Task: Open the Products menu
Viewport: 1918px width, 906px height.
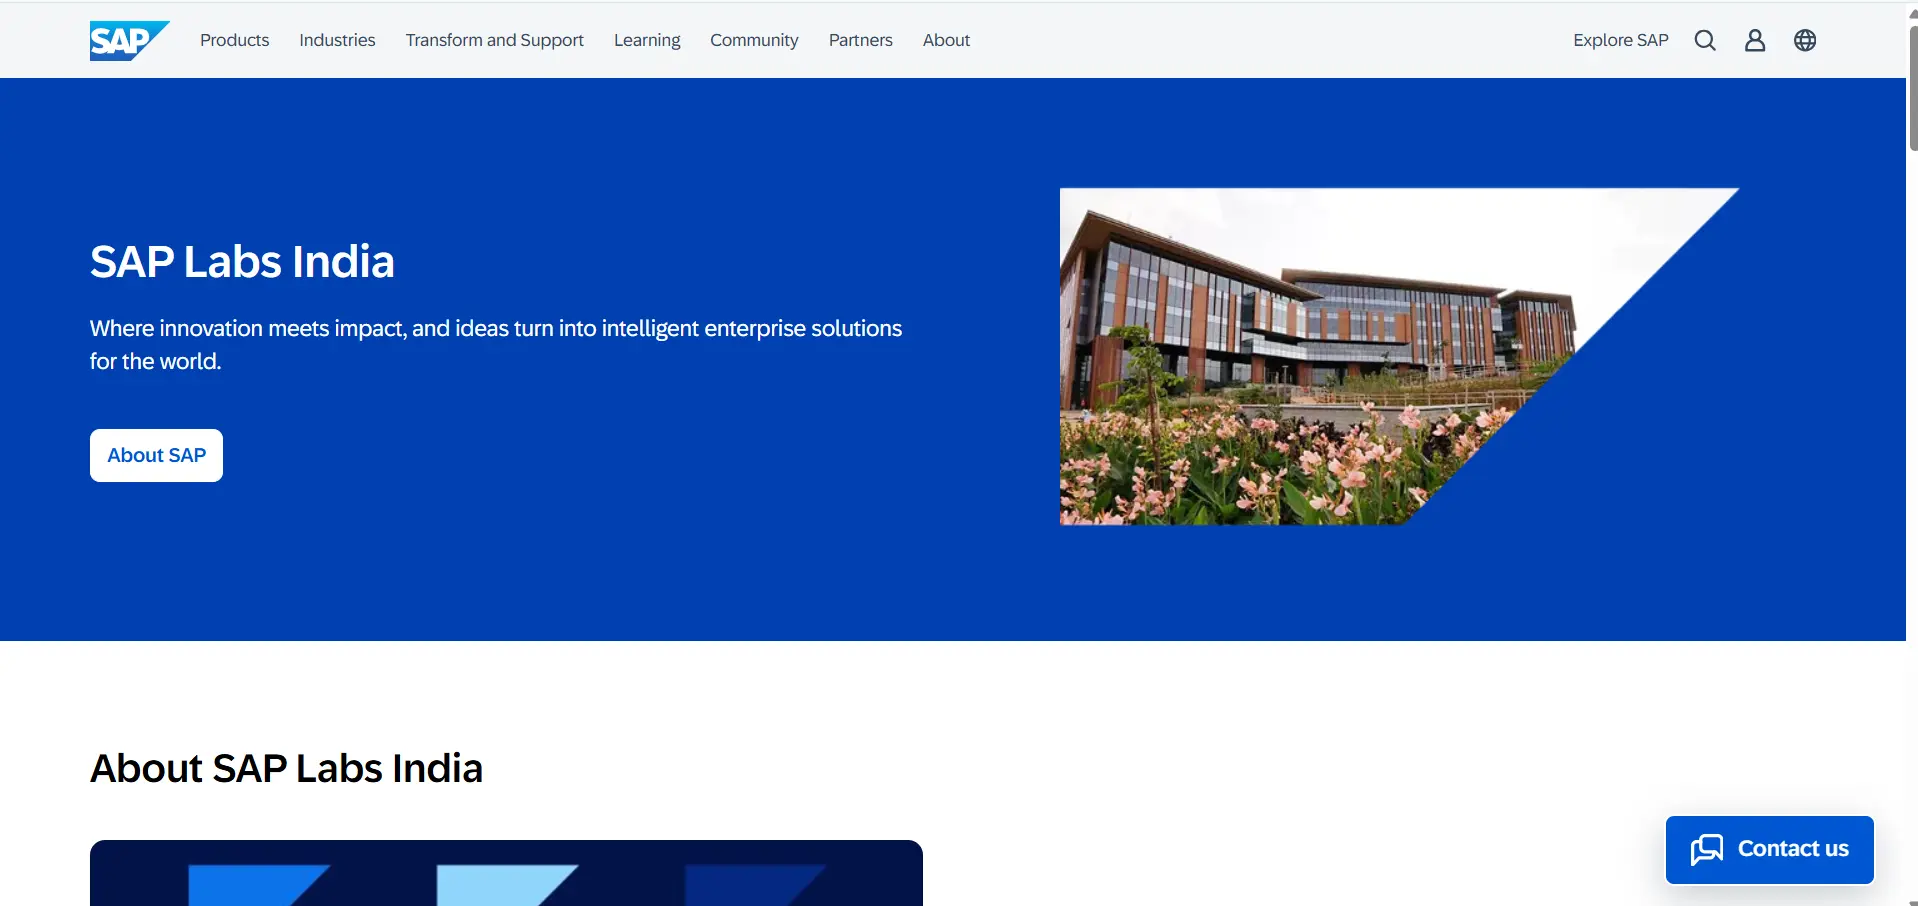Action: click(234, 40)
